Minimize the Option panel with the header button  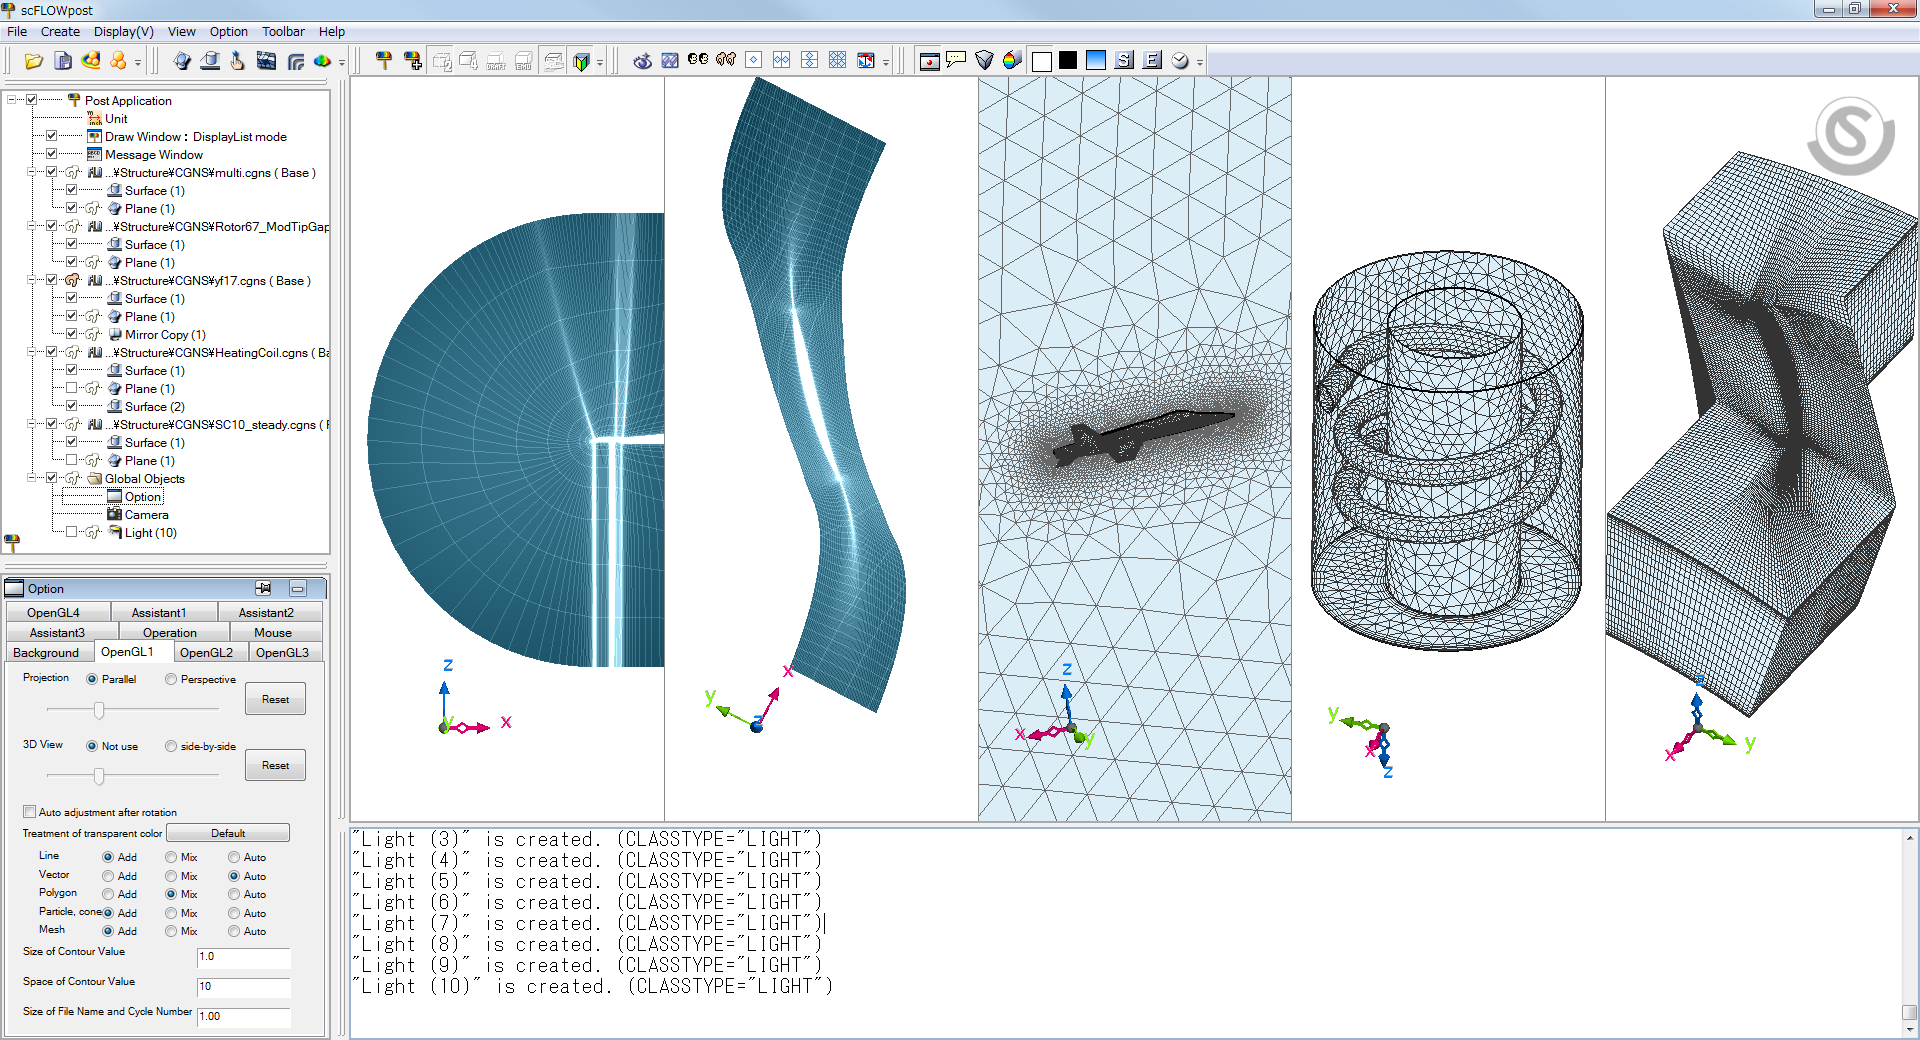[x=297, y=588]
